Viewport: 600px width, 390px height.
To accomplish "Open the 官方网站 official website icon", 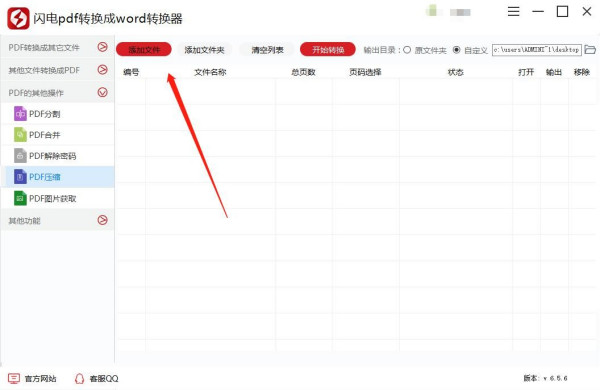I will [14, 379].
